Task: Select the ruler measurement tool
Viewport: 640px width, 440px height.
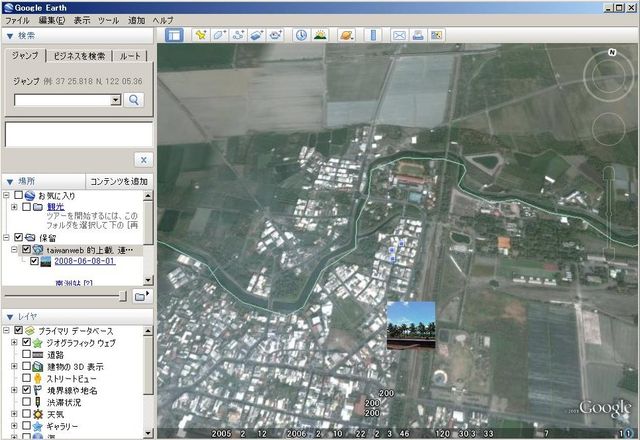Action: (374, 35)
